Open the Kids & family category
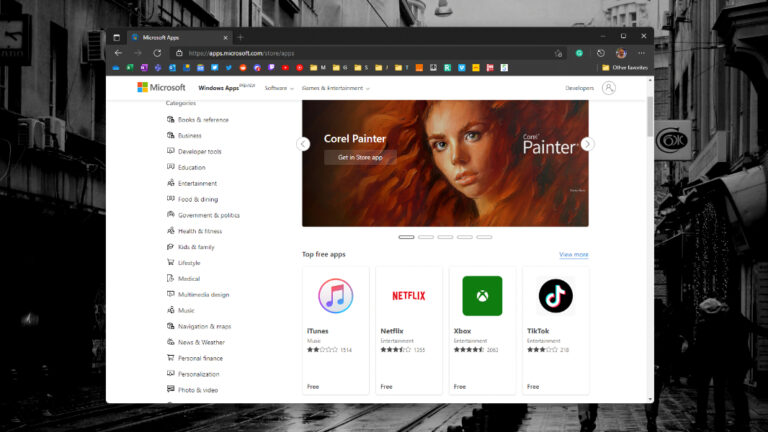This screenshot has height=432, width=768. pos(191,247)
